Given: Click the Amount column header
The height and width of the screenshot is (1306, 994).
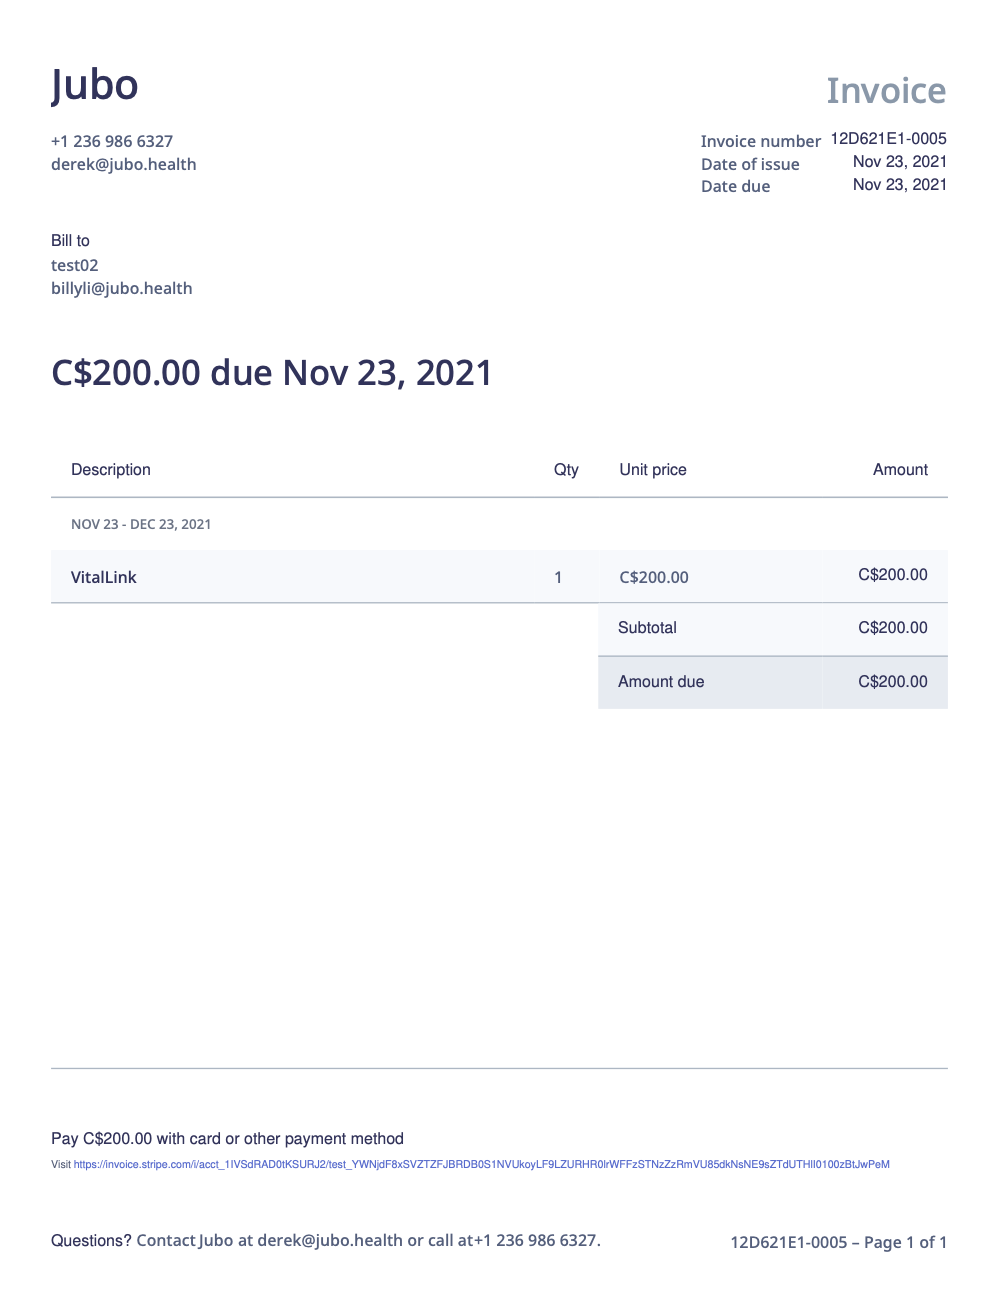Looking at the screenshot, I should point(900,470).
